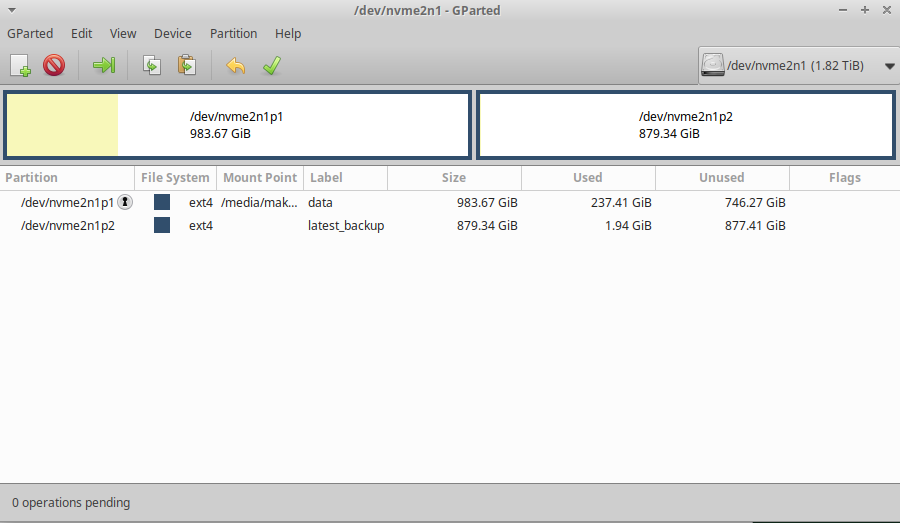Open the /dev/nvme2n1 device selector dropdown
The height and width of the screenshot is (523, 900).
click(798, 65)
